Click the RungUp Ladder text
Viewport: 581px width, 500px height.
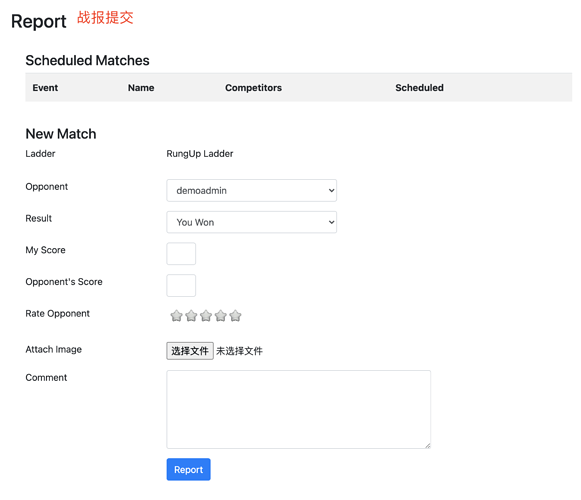200,154
